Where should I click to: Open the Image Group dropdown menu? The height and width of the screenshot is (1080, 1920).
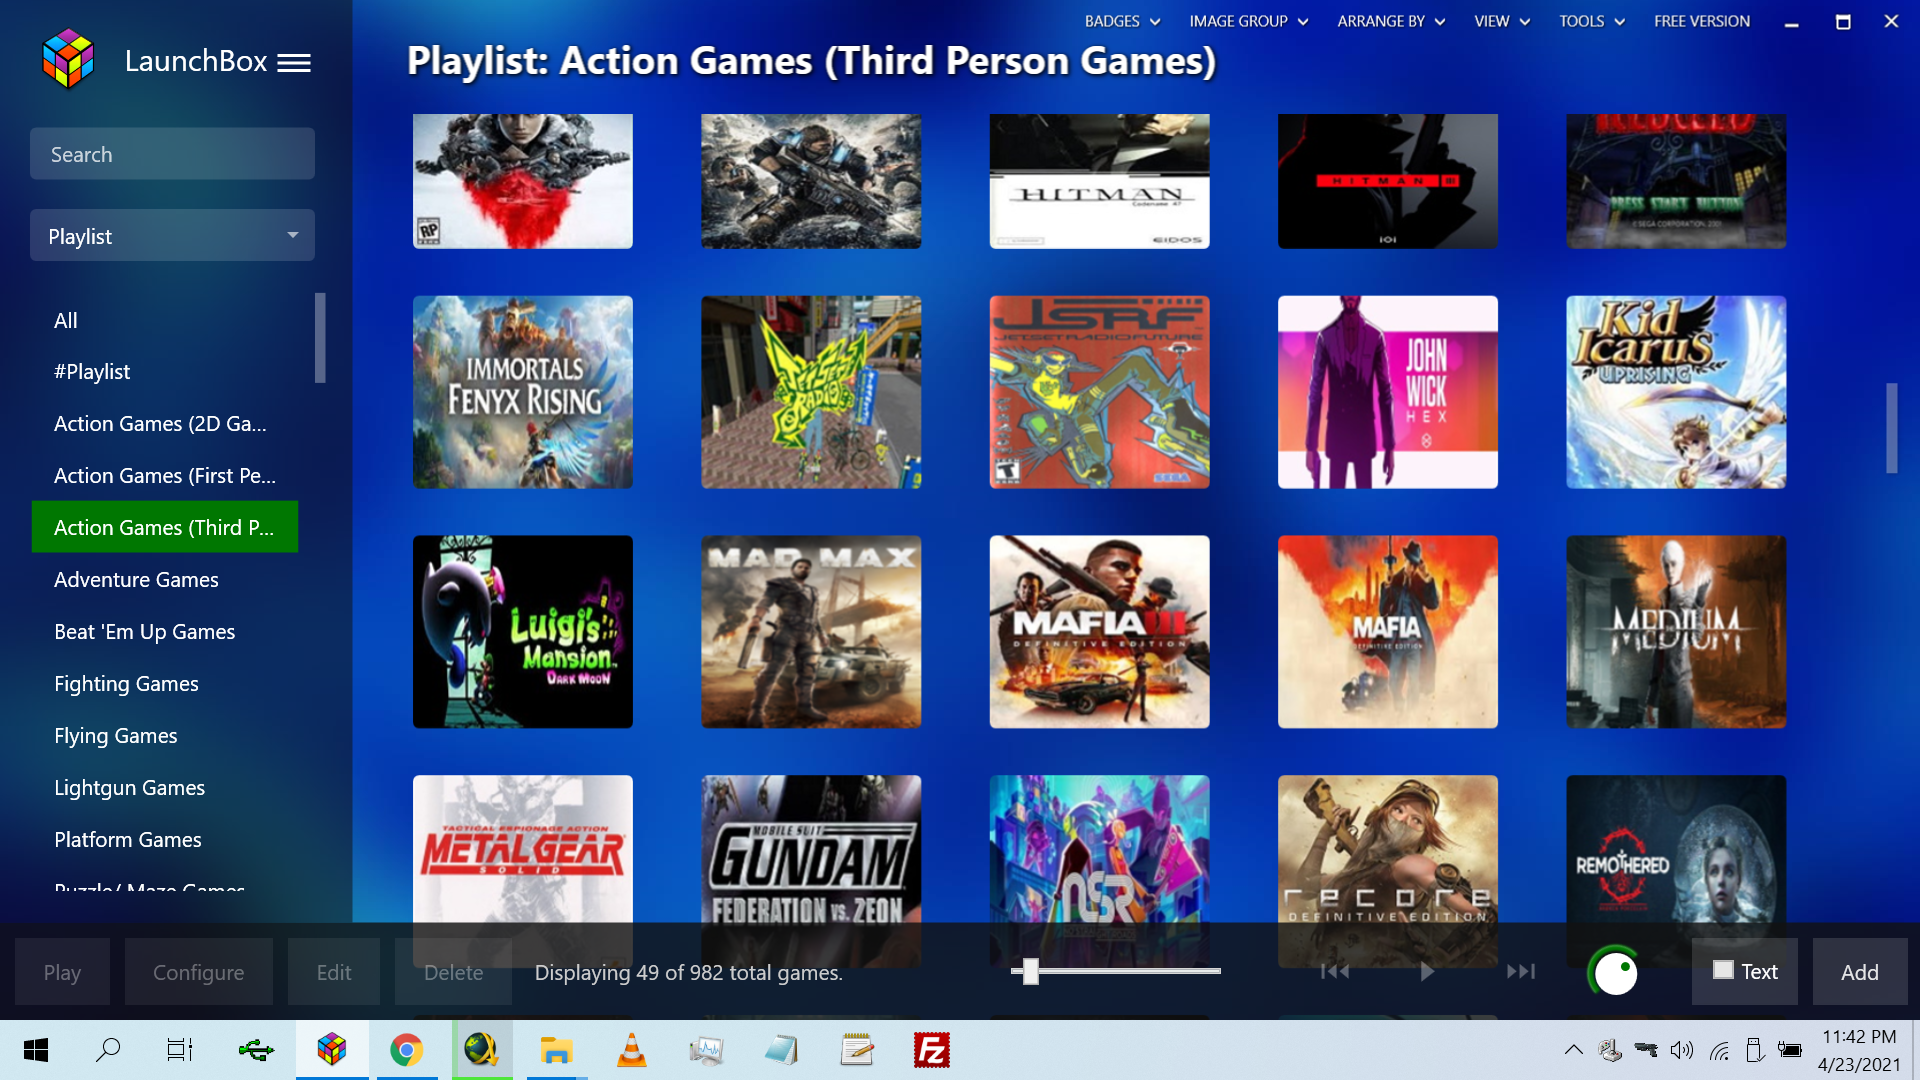coord(1248,21)
